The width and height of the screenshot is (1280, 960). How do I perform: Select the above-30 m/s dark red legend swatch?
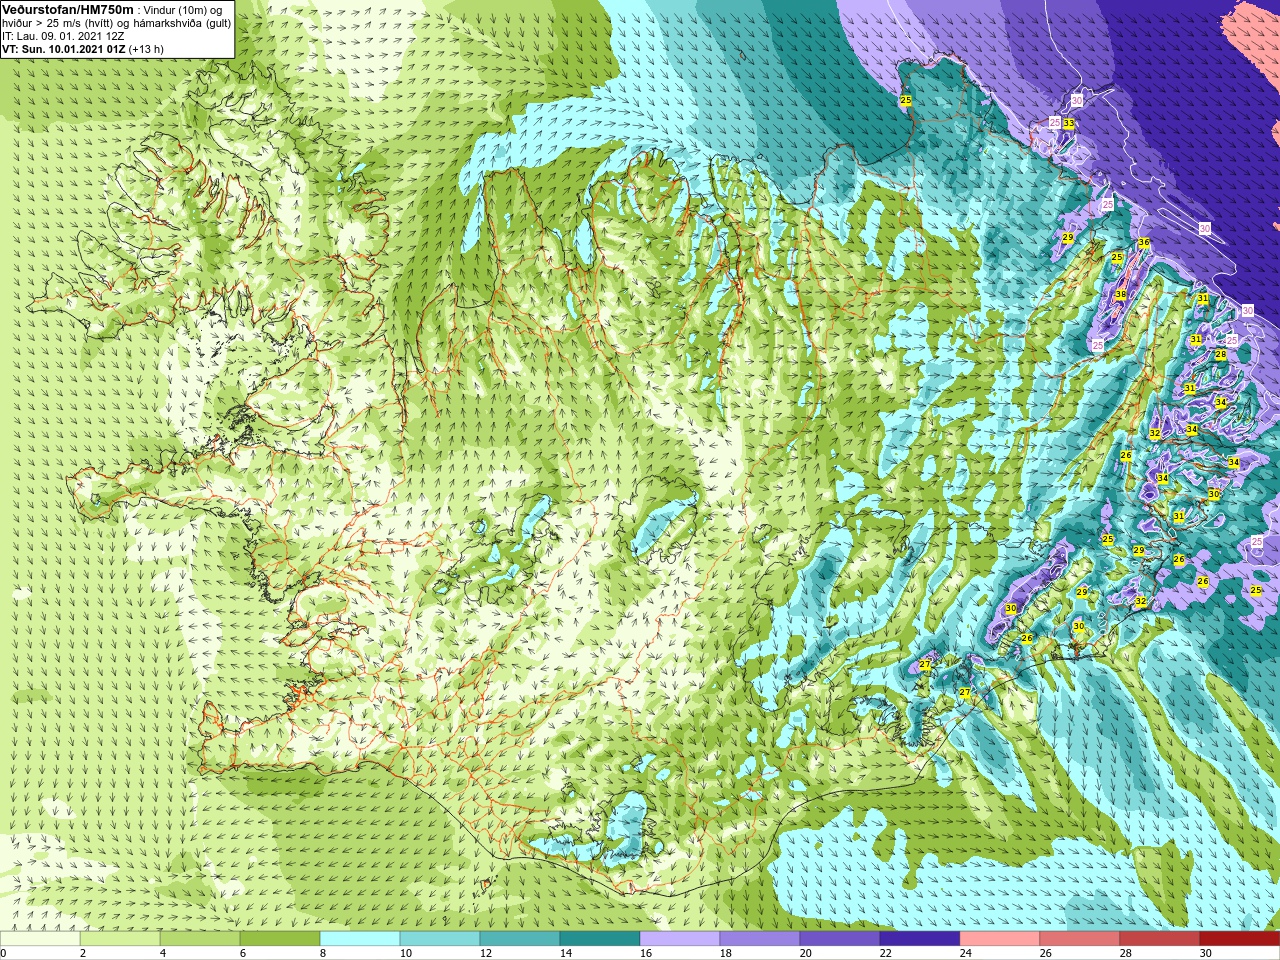(1240, 939)
